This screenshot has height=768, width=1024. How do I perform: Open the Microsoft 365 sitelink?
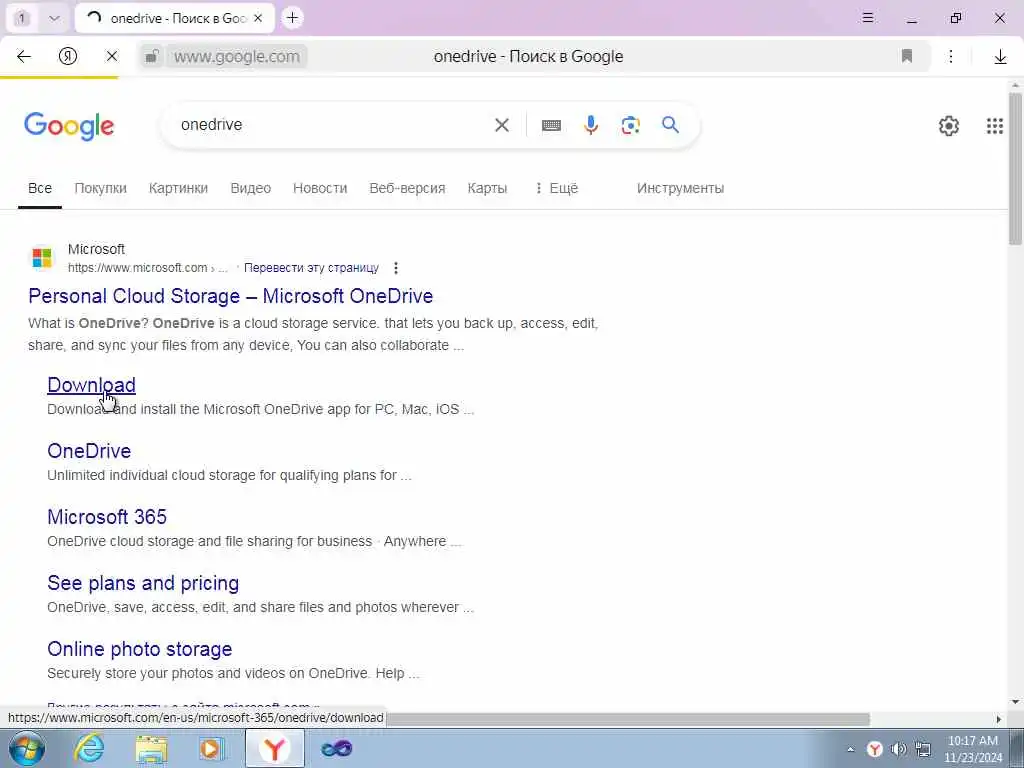(107, 517)
